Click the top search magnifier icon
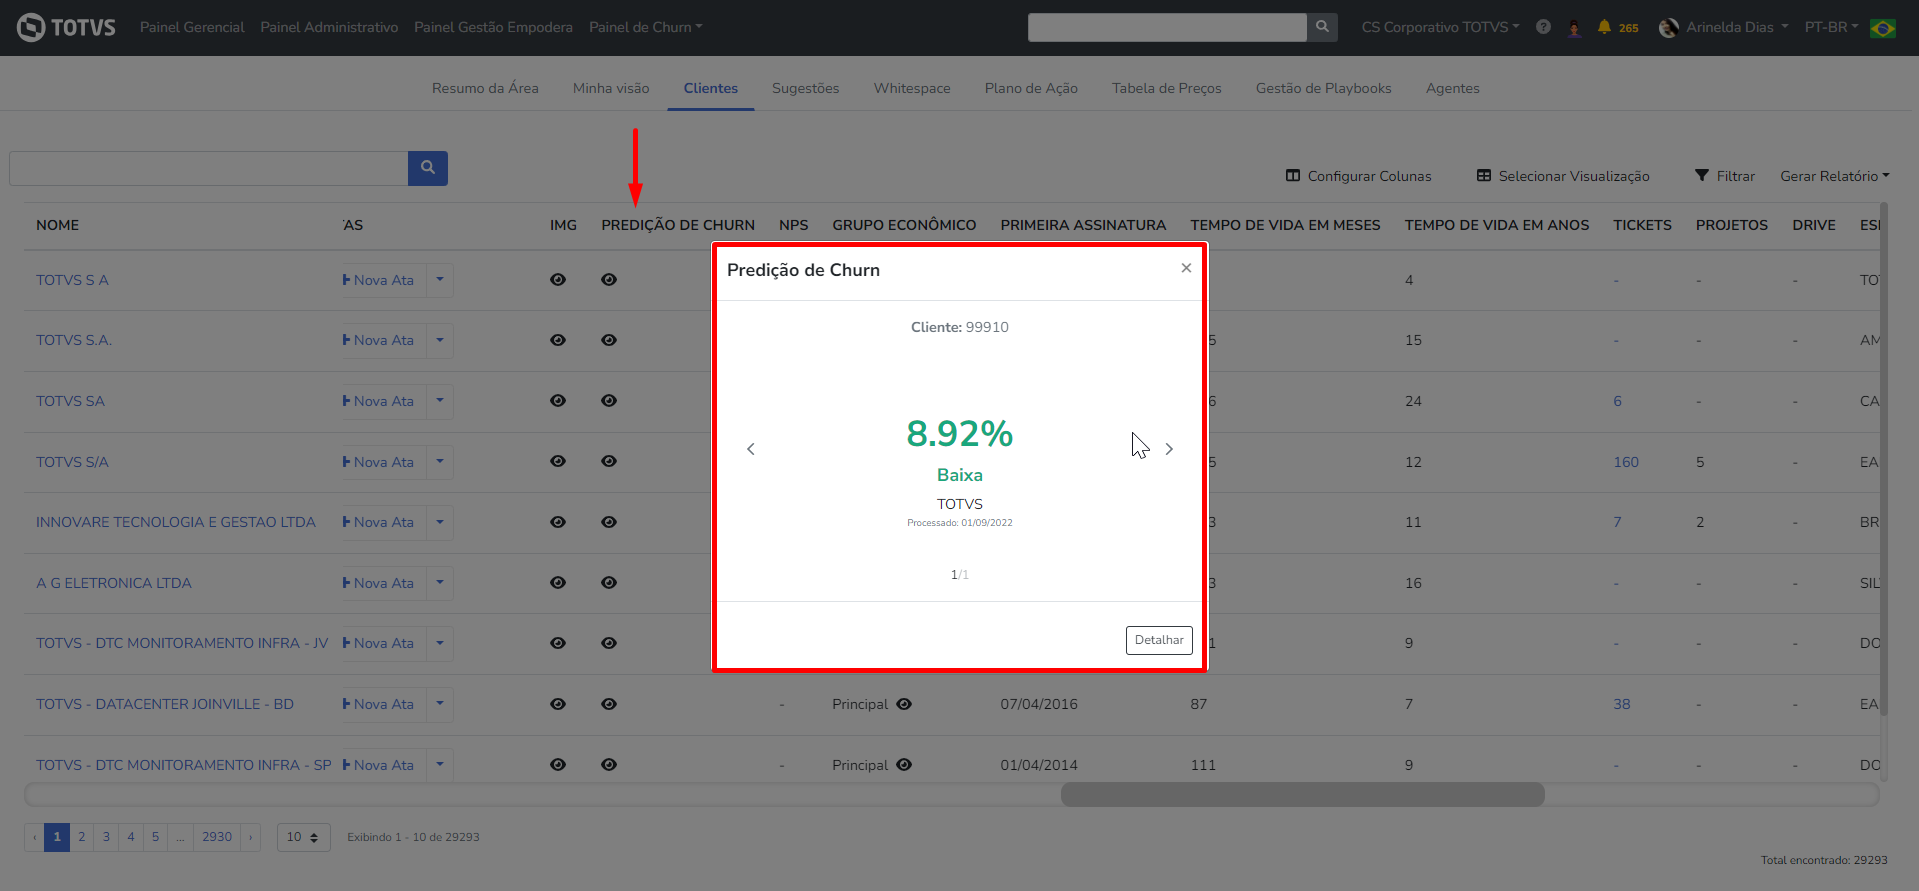 tap(1322, 27)
